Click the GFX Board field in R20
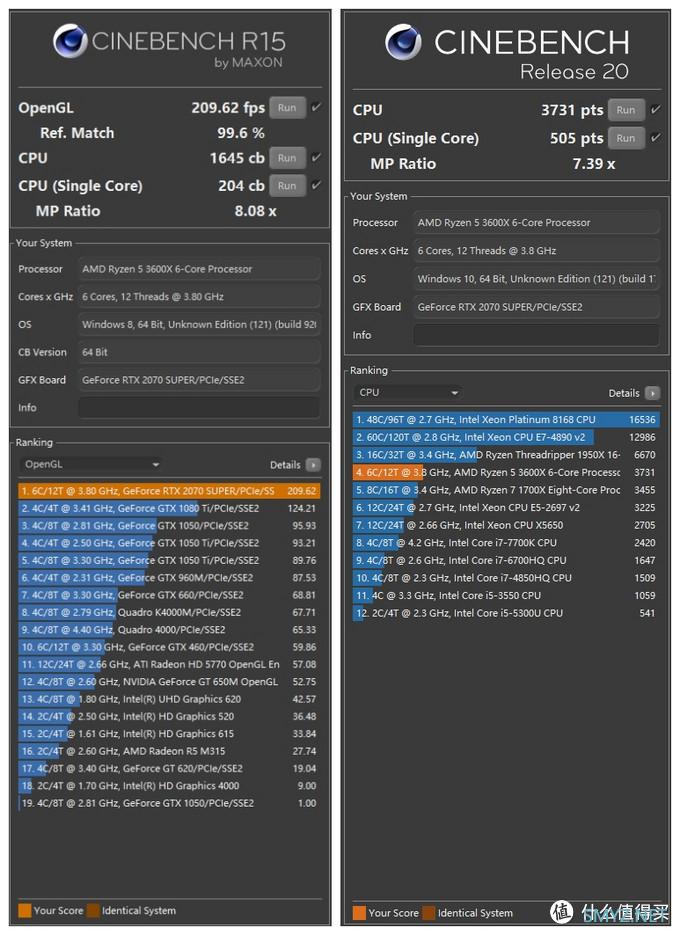The height and width of the screenshot is (935, 680). (536, 307)
